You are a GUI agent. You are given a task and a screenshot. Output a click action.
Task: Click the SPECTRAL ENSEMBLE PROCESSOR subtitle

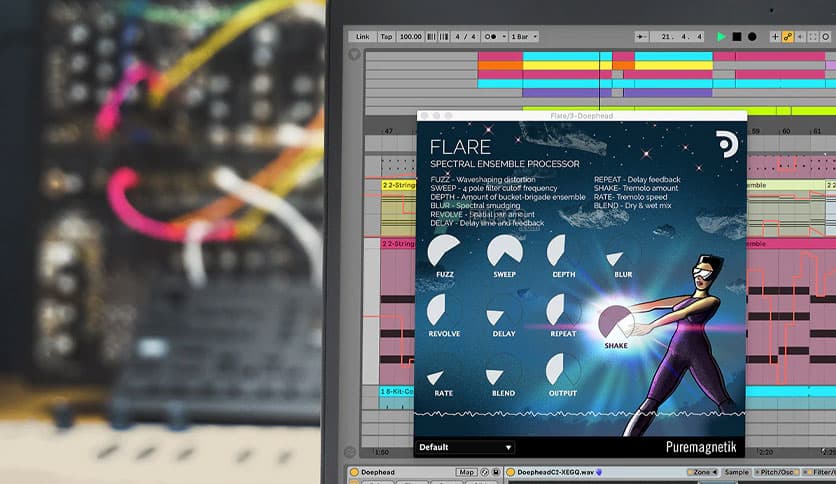click(504, 164)
